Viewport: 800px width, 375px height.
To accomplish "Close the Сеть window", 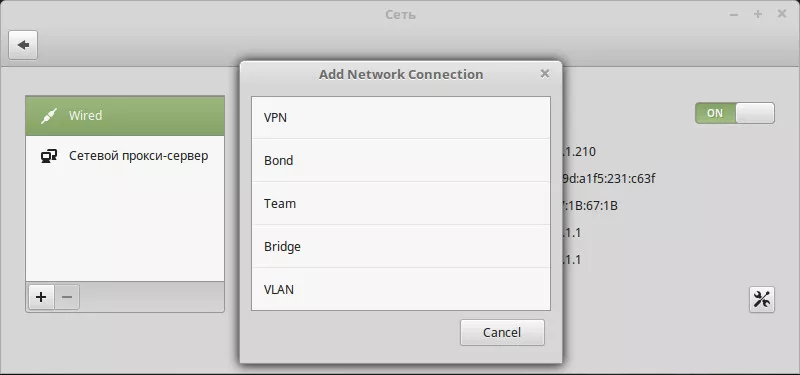I will [x=782, y=14].
